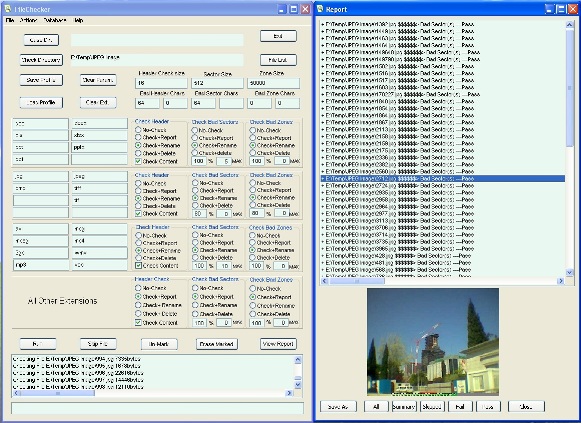The width and height of the screenshot is (581, 423).
Task: Show Summary in the Report window
Action: coord(404,406)
